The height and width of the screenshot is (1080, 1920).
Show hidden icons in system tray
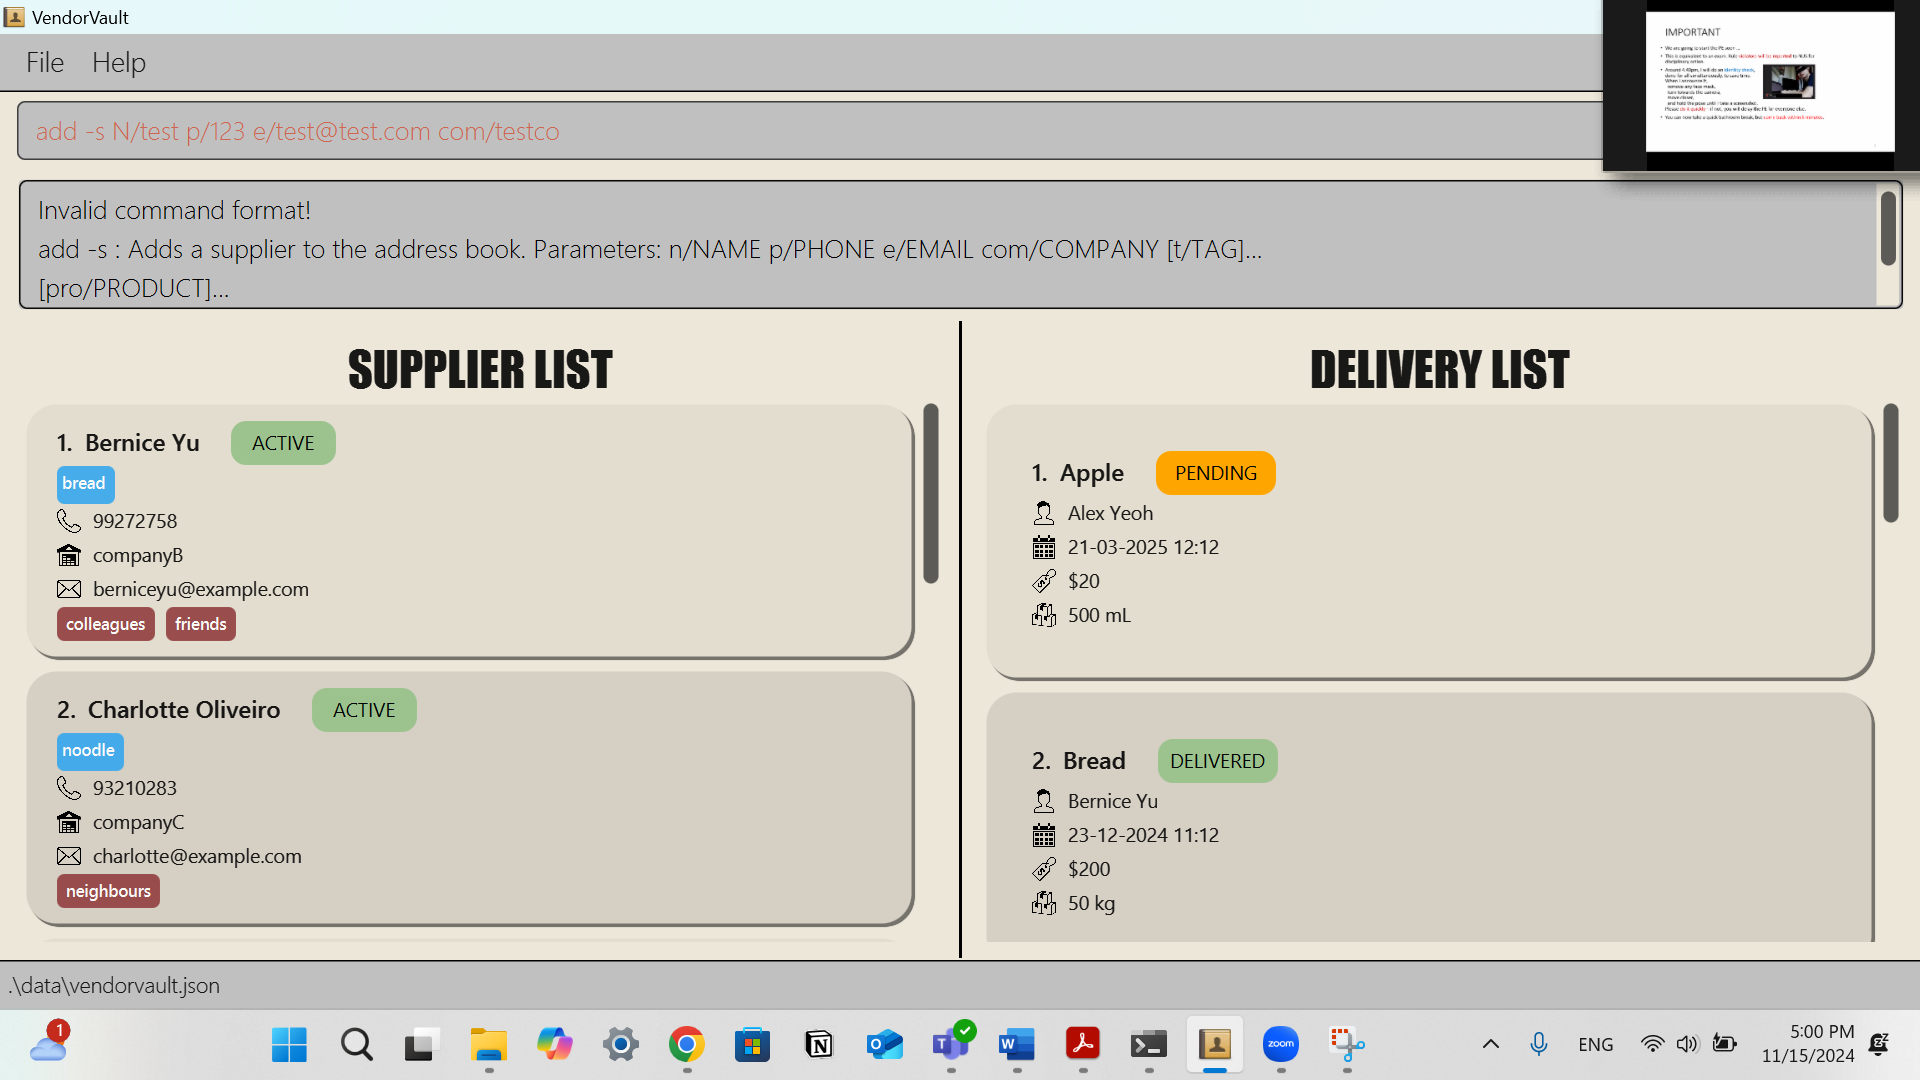point(1490,1044)
